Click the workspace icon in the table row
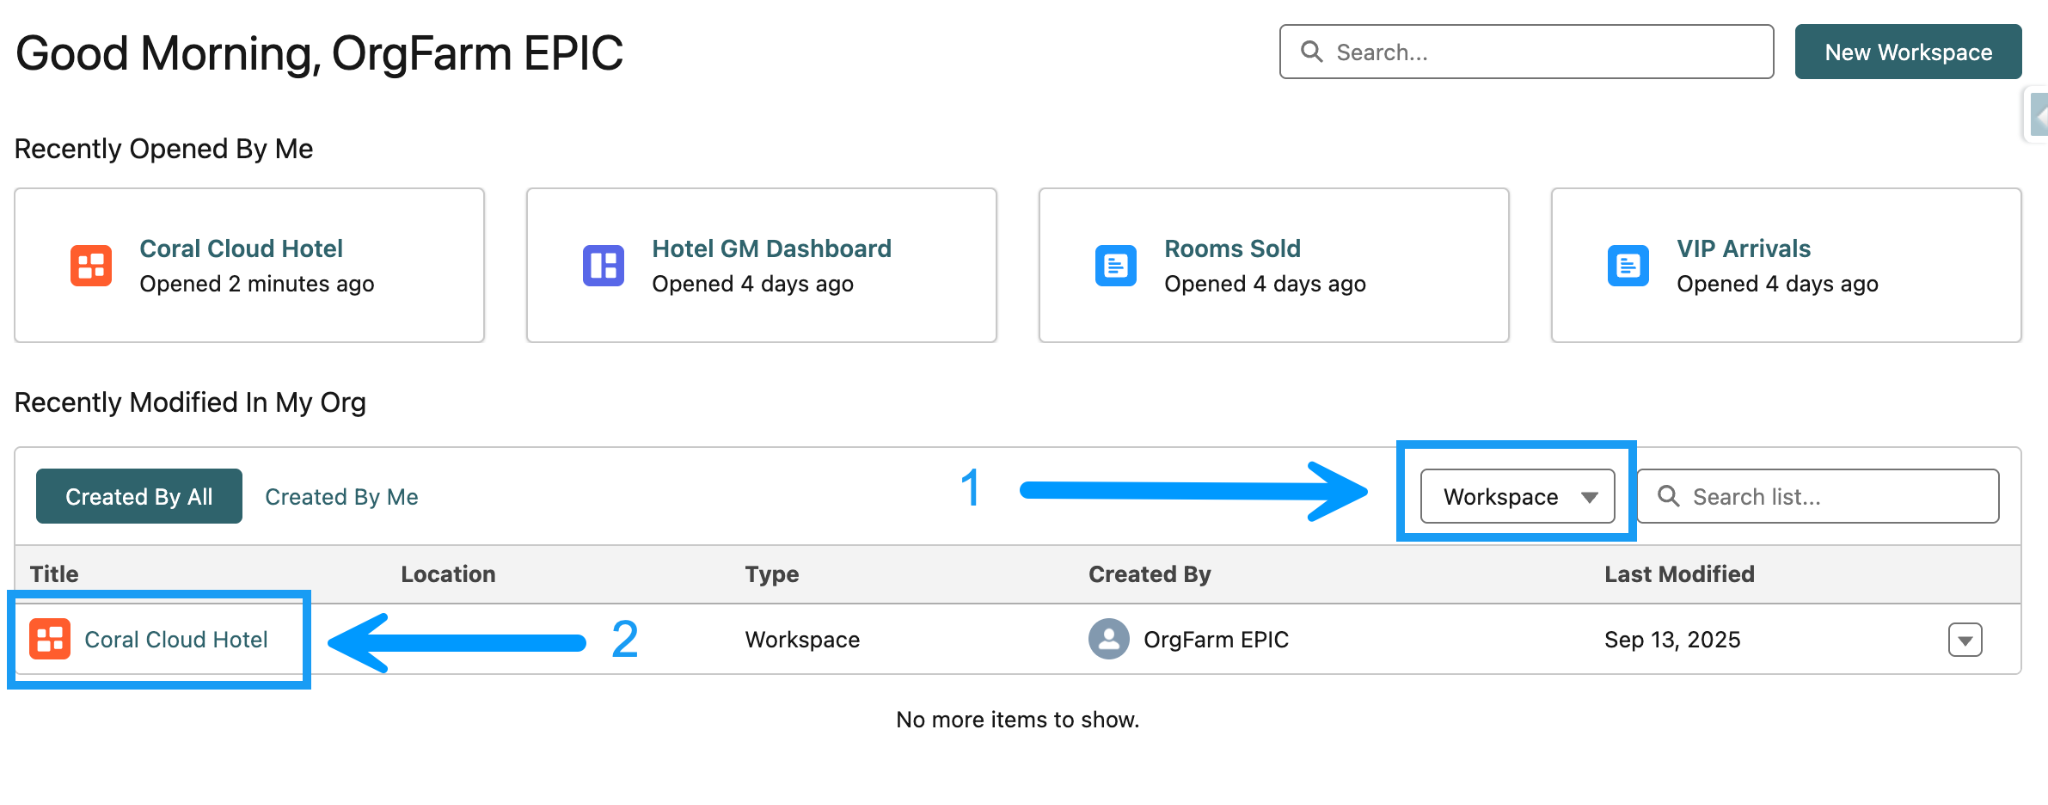 [x=50, y=639]
